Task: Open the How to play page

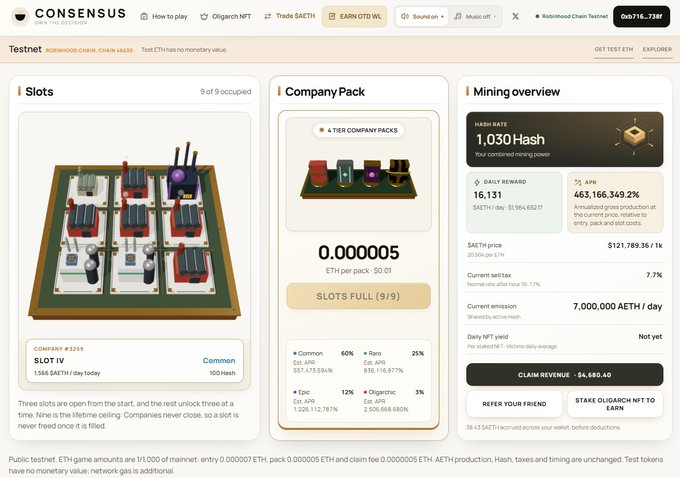Action: pyautogui.click(x=164, y=16)
